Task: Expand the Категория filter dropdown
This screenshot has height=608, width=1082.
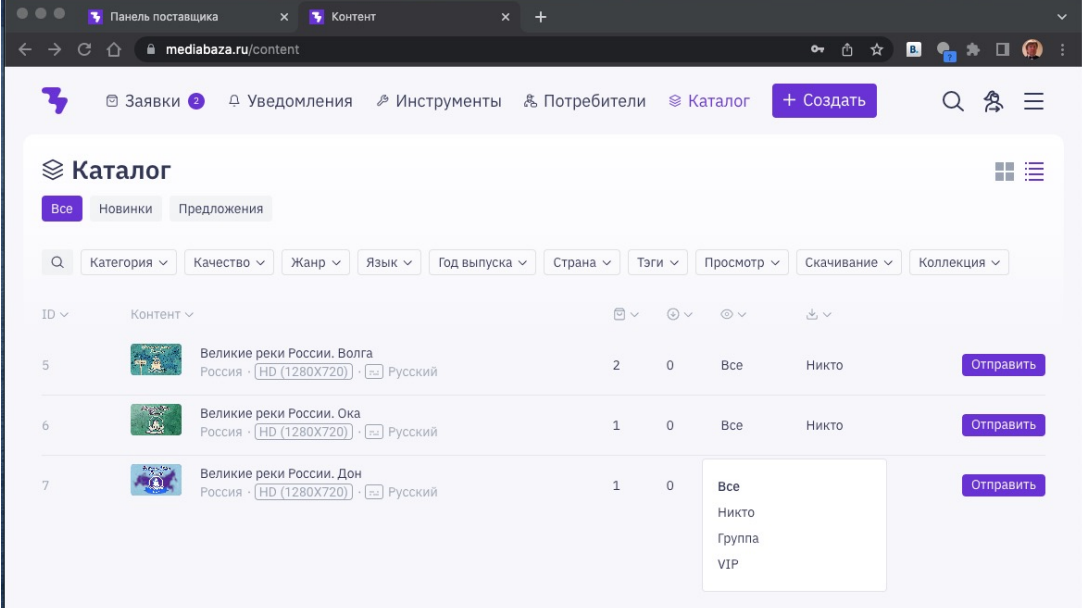Action: (128, 262)
